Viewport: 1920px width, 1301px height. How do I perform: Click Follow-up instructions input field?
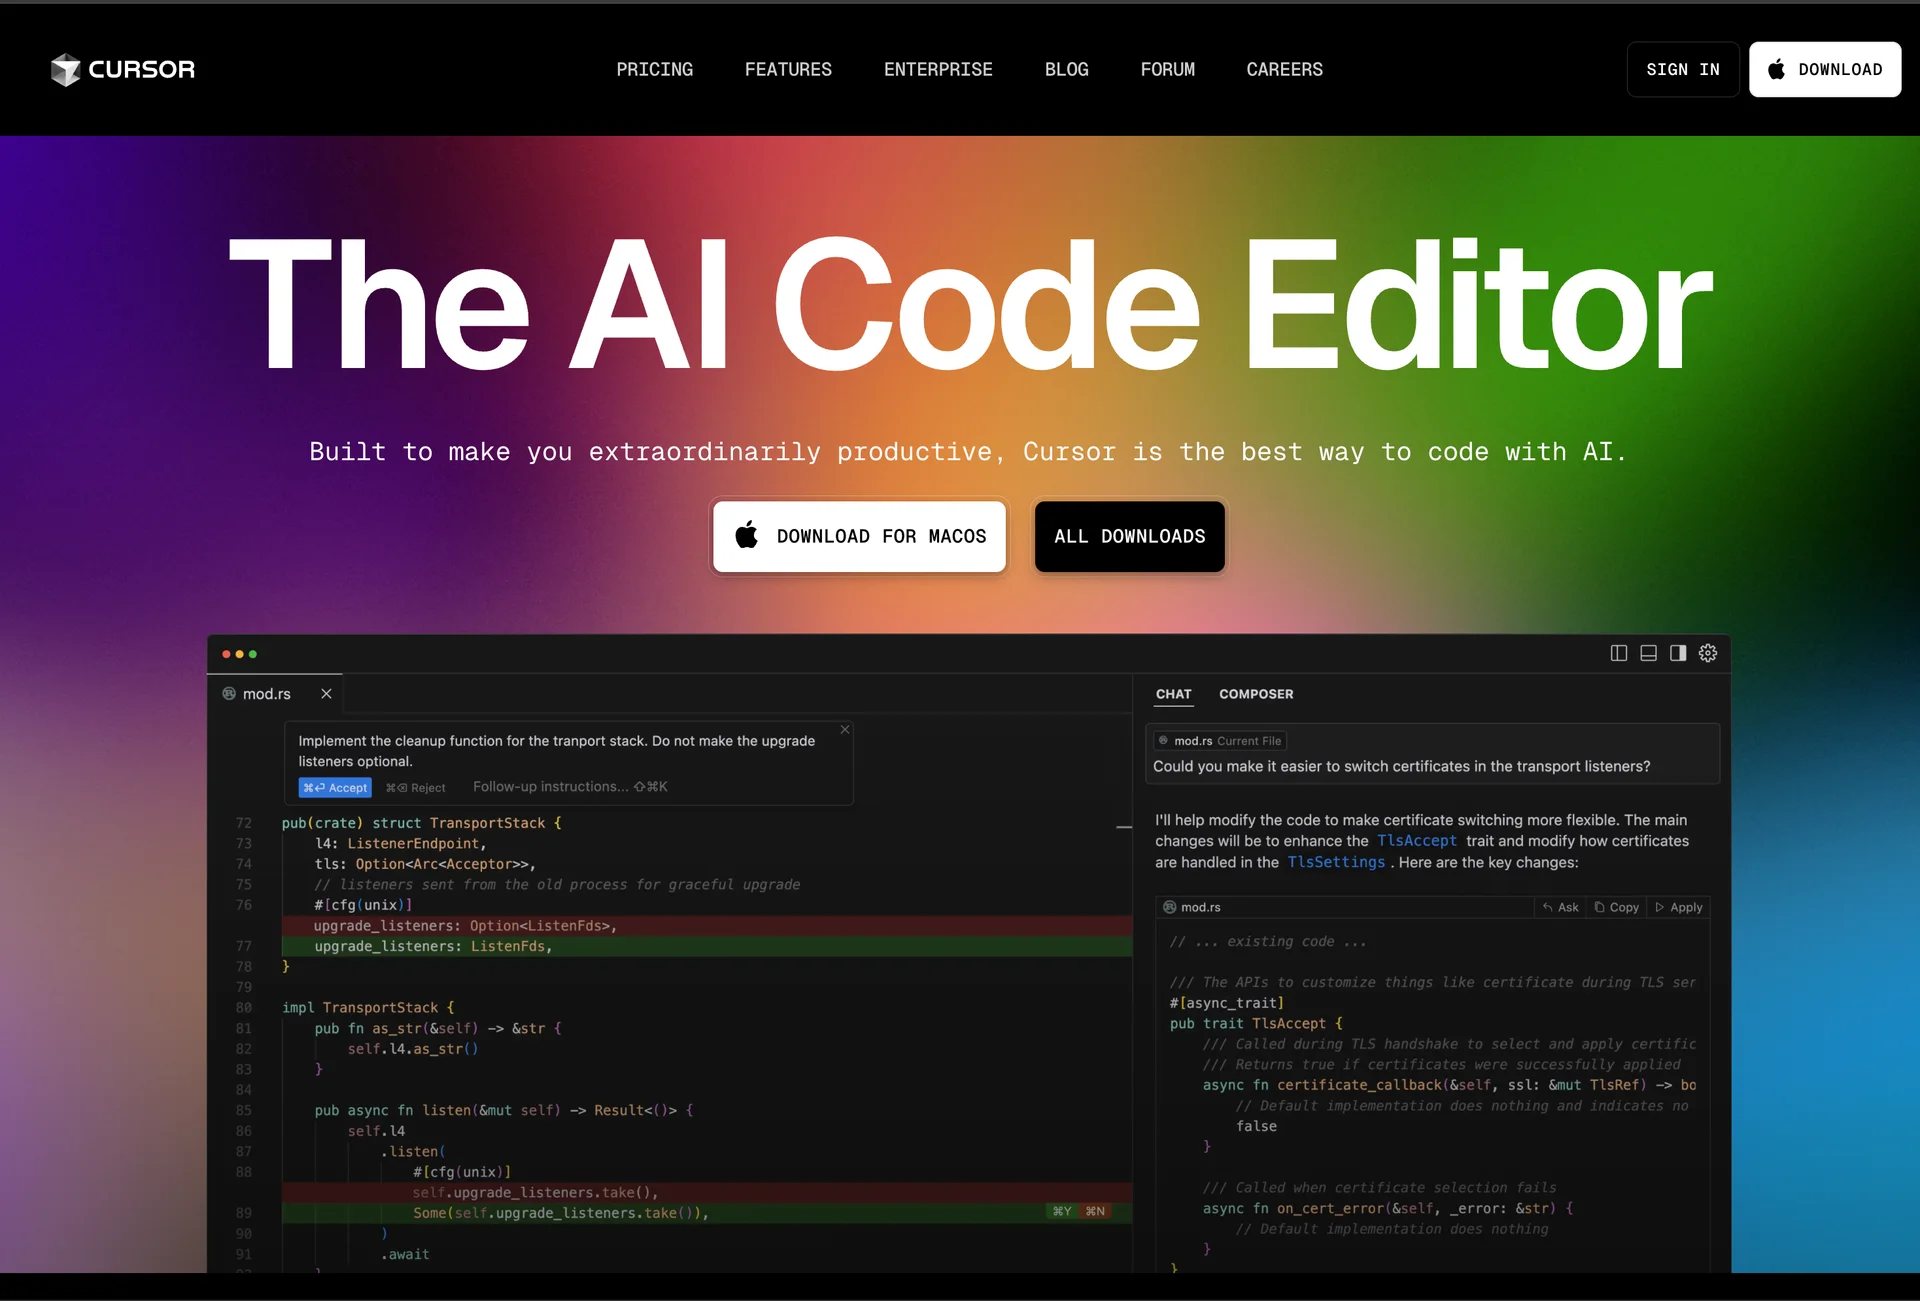pos(570,787)
